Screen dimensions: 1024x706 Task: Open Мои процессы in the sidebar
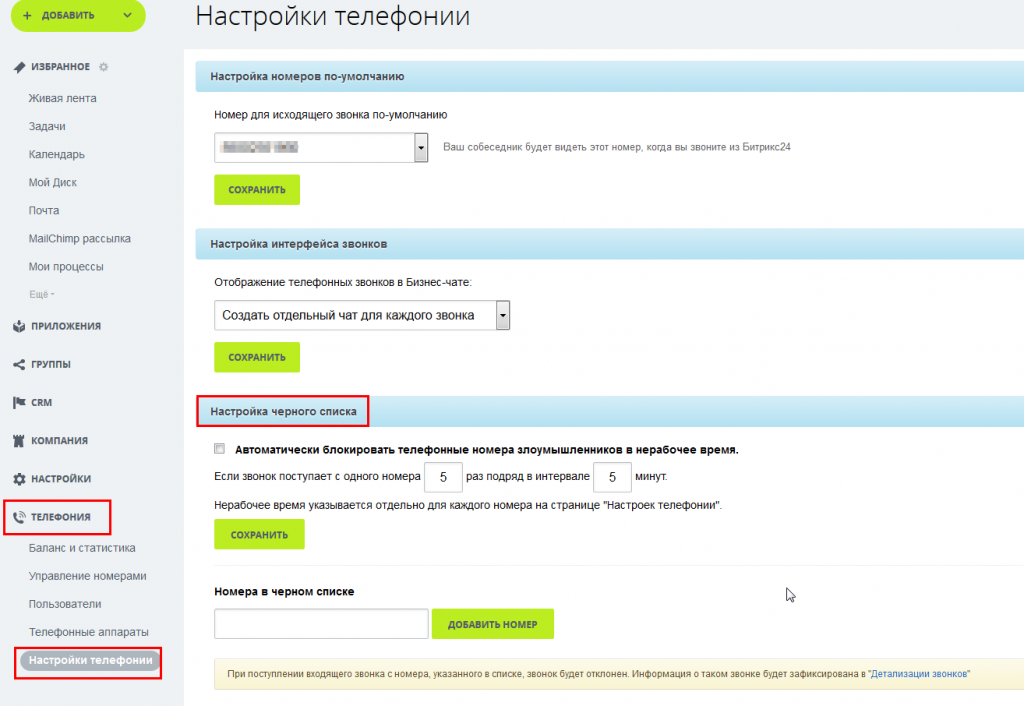point(66,266)
